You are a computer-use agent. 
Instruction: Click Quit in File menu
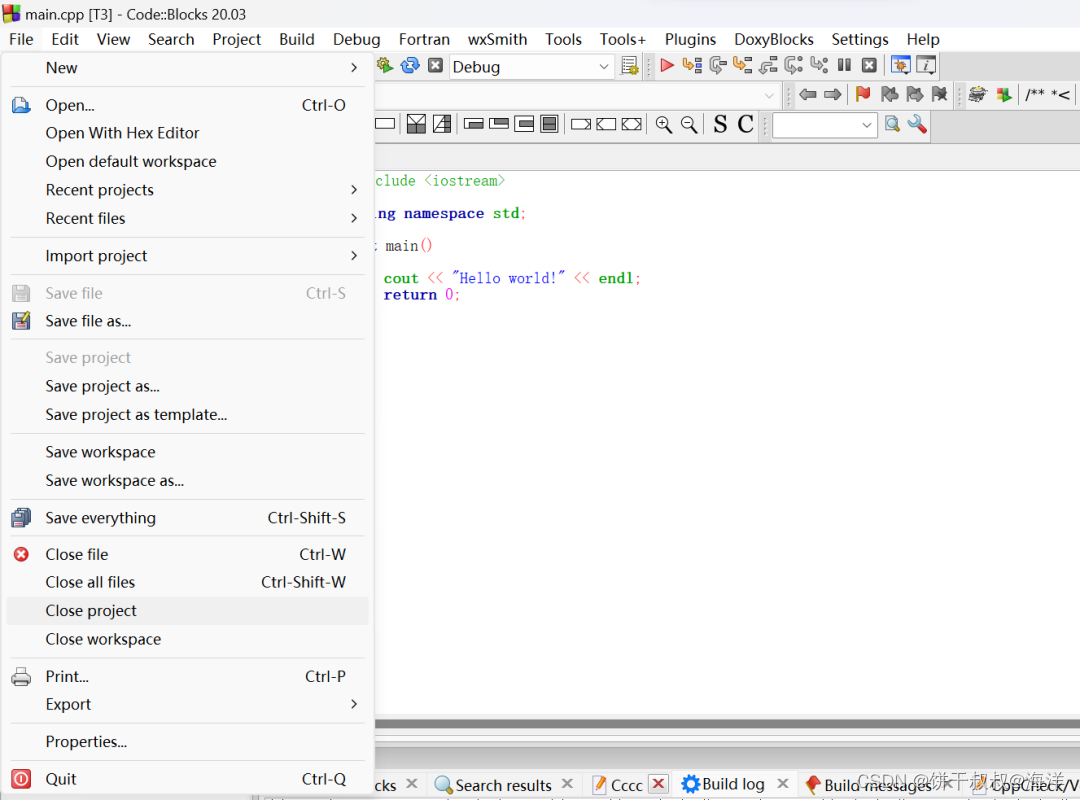[x=186, y=779]
